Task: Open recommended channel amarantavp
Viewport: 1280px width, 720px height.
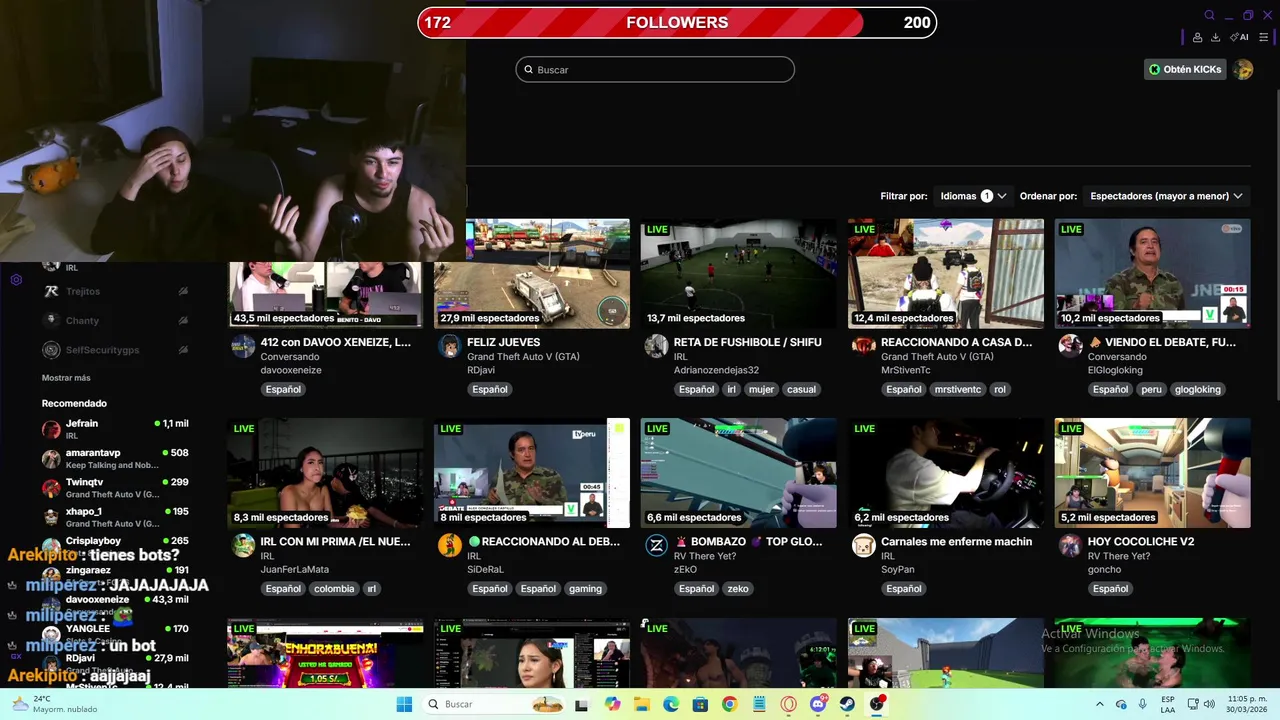Action: 115,458
